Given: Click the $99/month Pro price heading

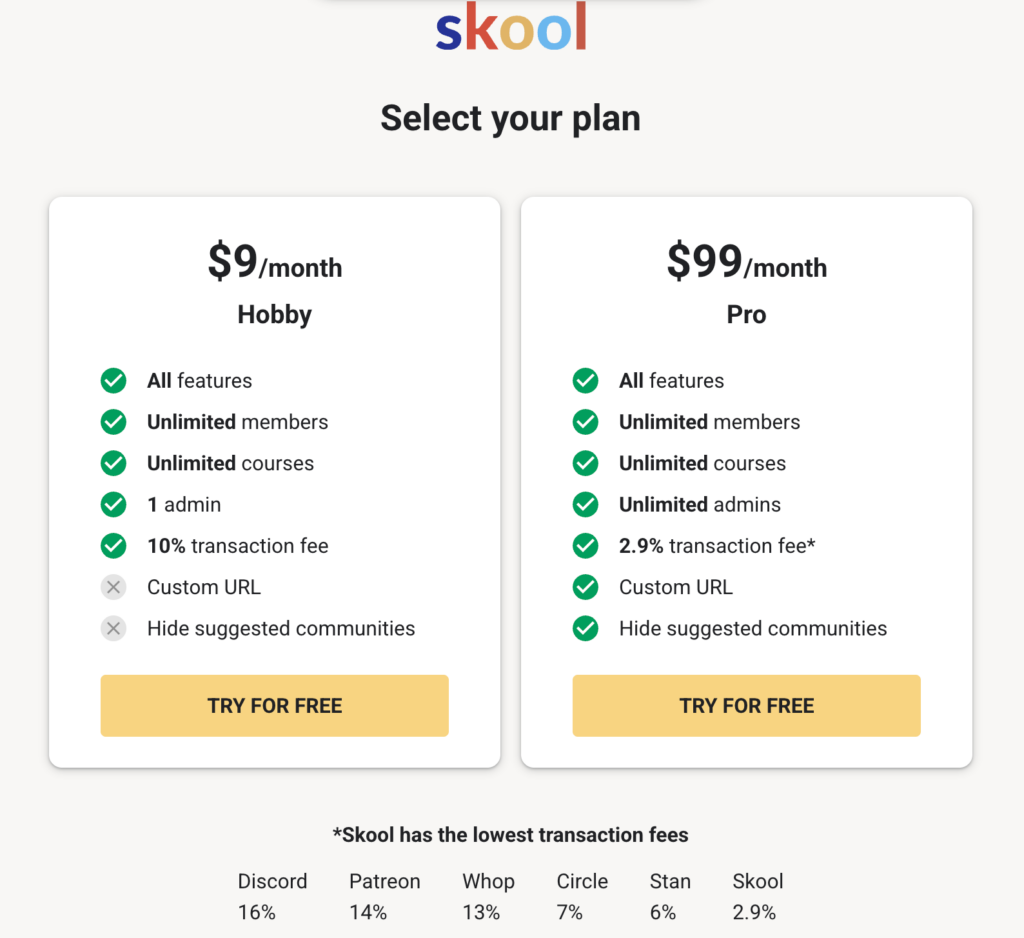Looking at the screenshot, I should [x=746, y=261].
